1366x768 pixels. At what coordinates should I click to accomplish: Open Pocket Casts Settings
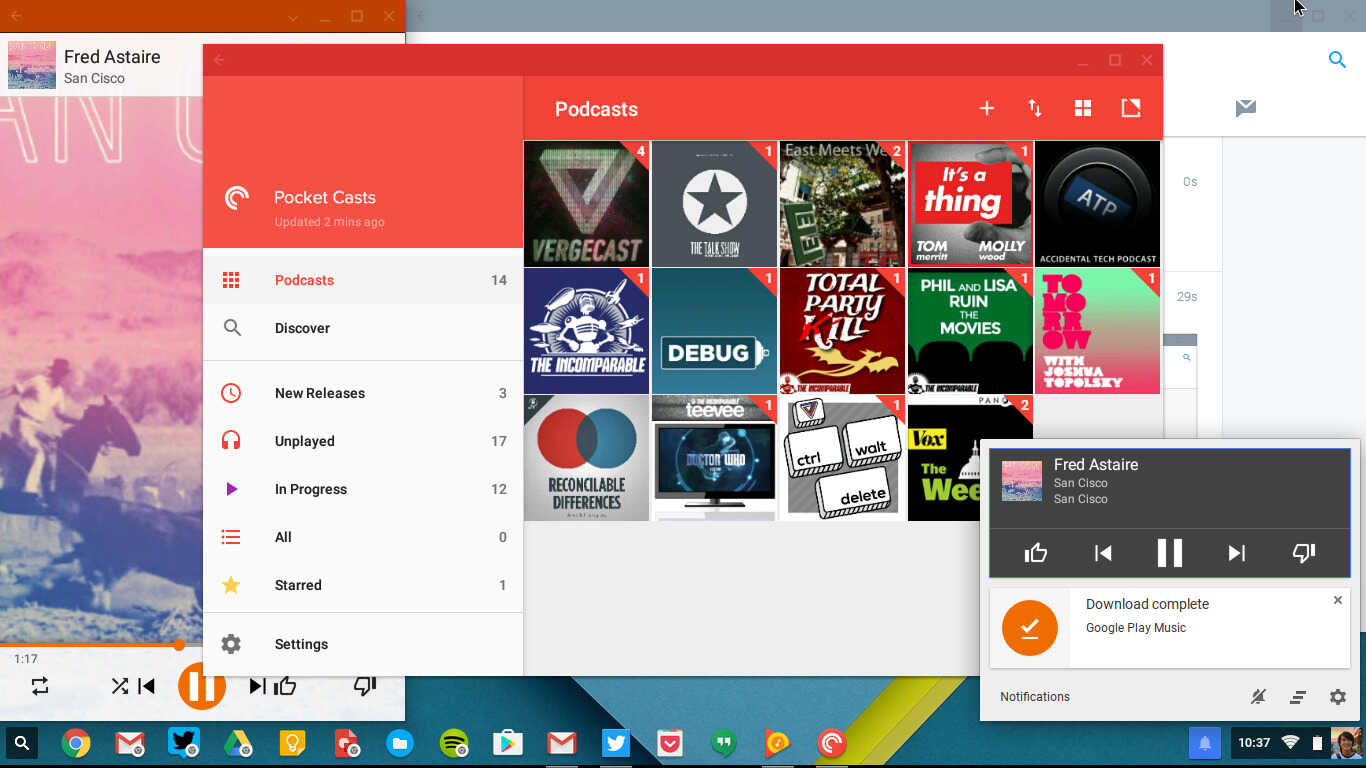301,644
